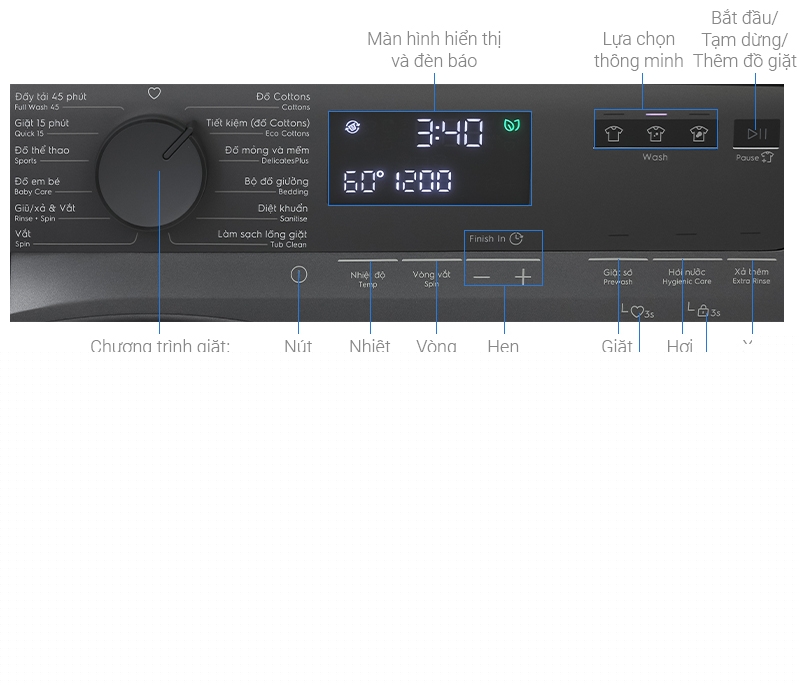Toggle the Hygienic Care steam option
The image size is (800, 685).
click(x=686, y=275)
